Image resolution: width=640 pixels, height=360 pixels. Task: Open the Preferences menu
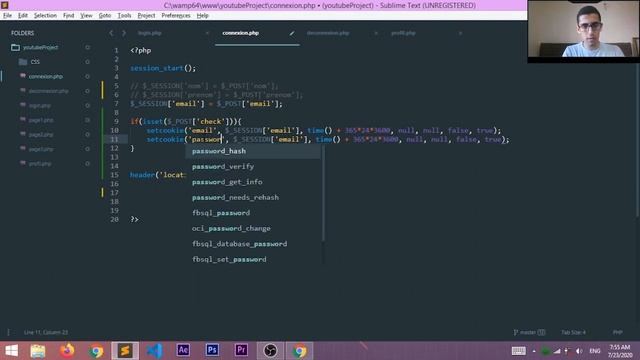click(x=176, y=16)
